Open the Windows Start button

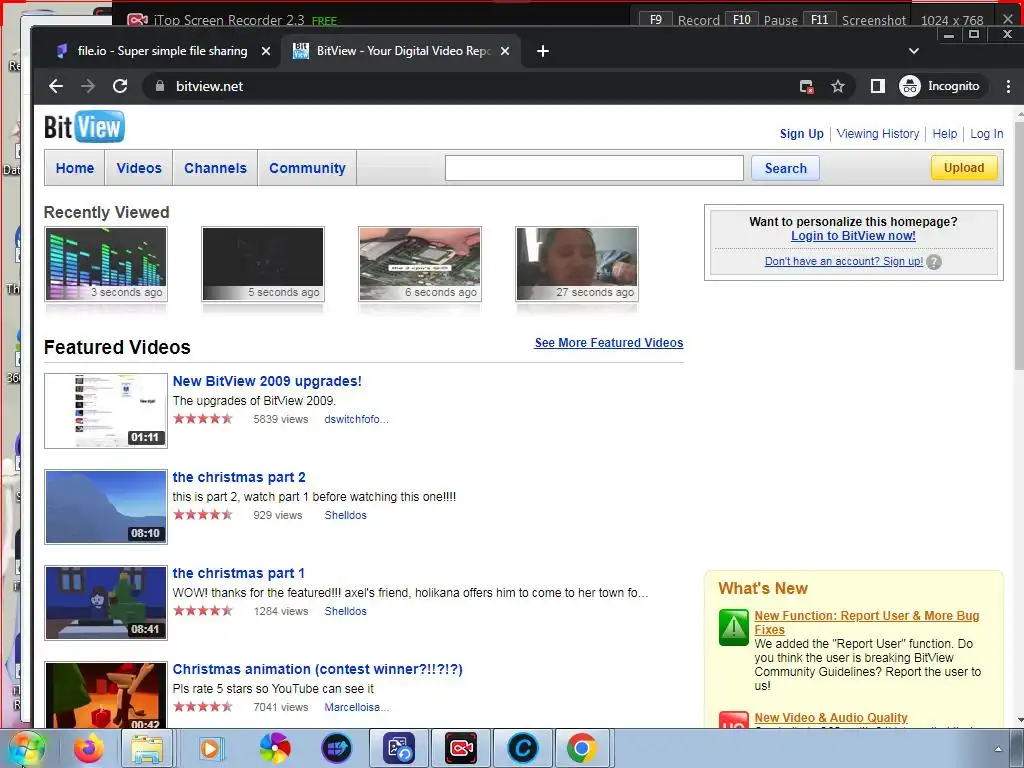[27, 748]
